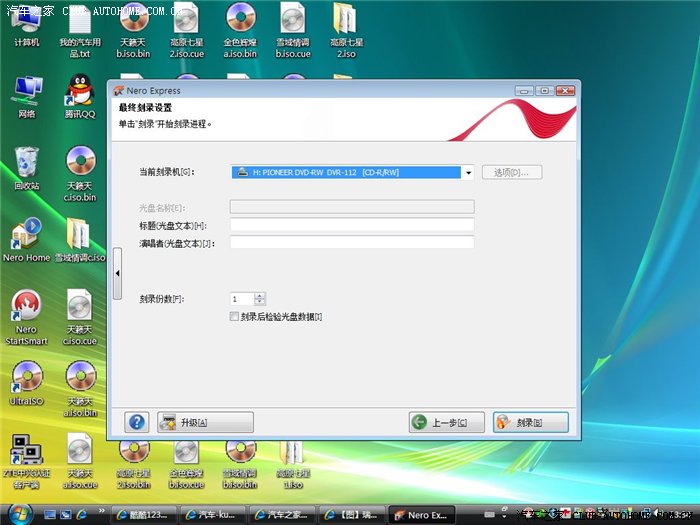Expand quick launch overflow chevron
The height and width of the screenshot is (525, 700).
[102, 511]
